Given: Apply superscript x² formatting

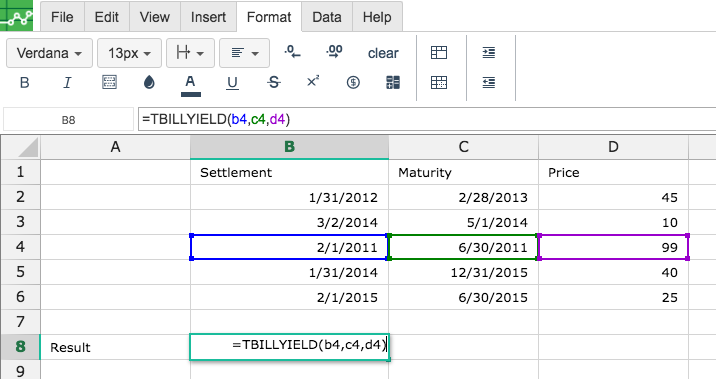Looking at the screenshot, I should [313, 82].
